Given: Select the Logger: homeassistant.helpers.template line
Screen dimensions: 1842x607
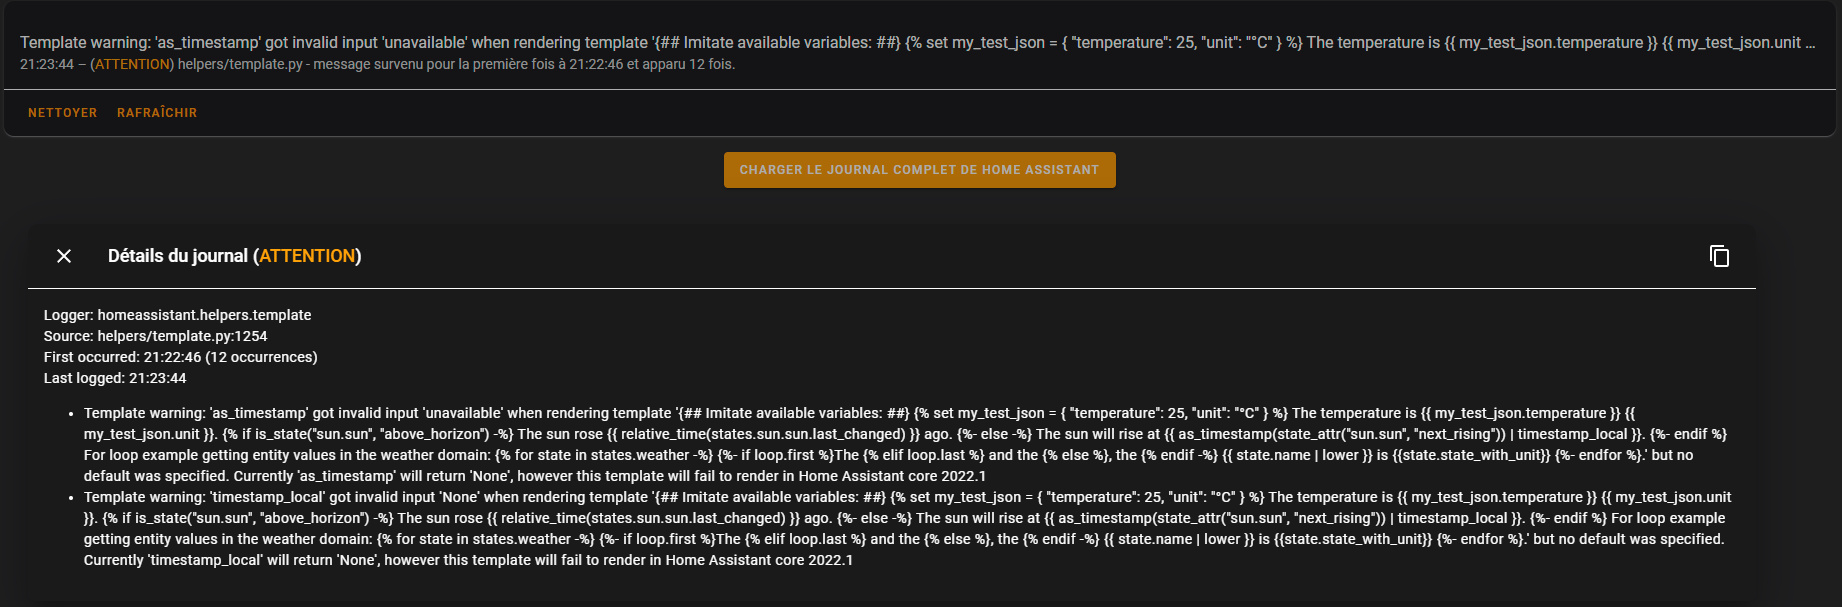Looking at the screenshot, I should point(177,315).
